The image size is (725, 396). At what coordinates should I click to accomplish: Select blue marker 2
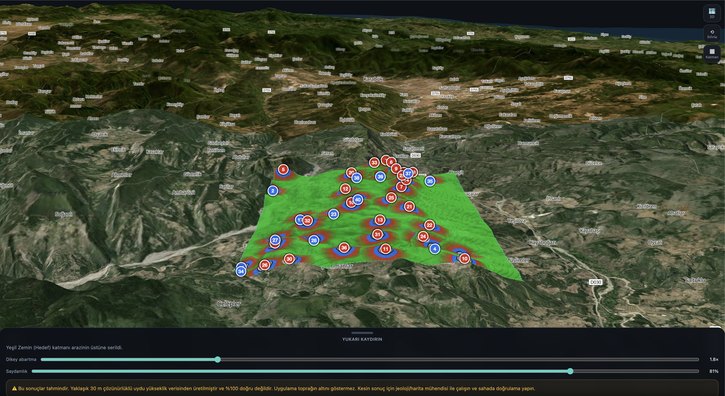click(x=273, y=191)
